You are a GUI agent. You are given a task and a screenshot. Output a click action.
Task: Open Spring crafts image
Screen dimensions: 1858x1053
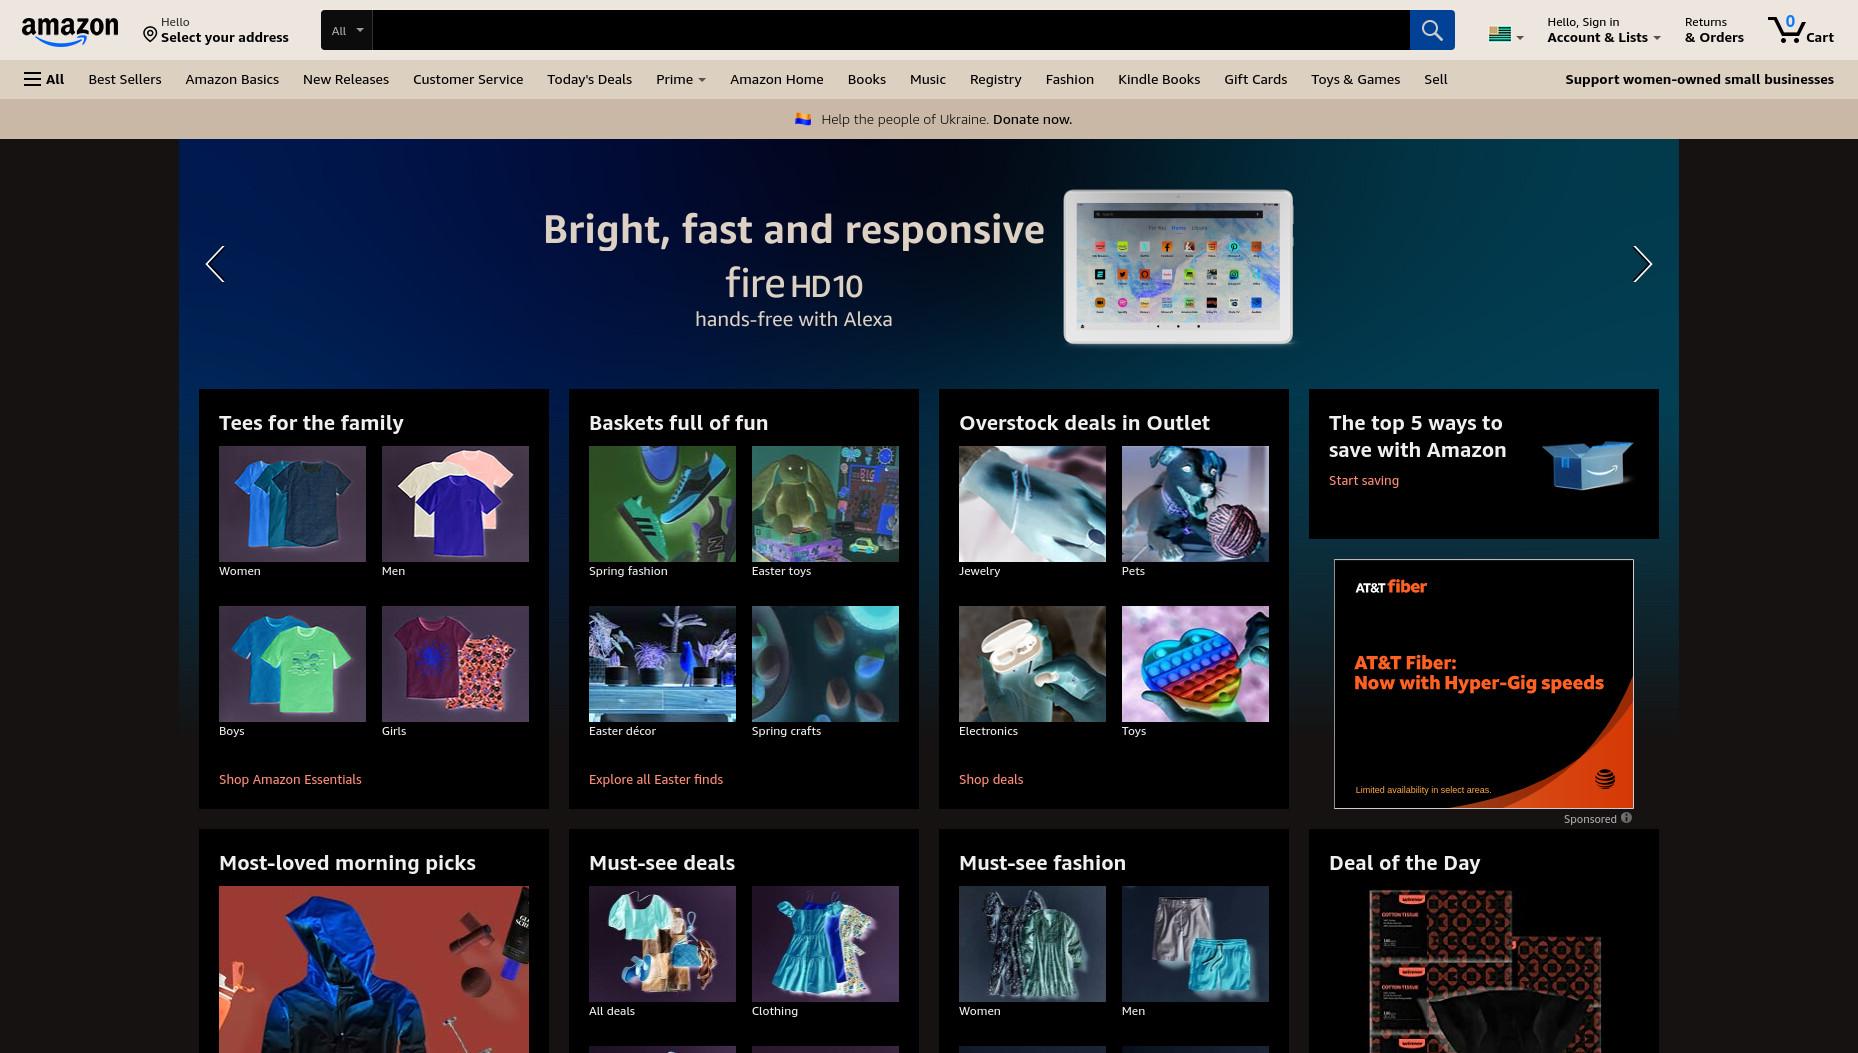(x=825, y=664)
